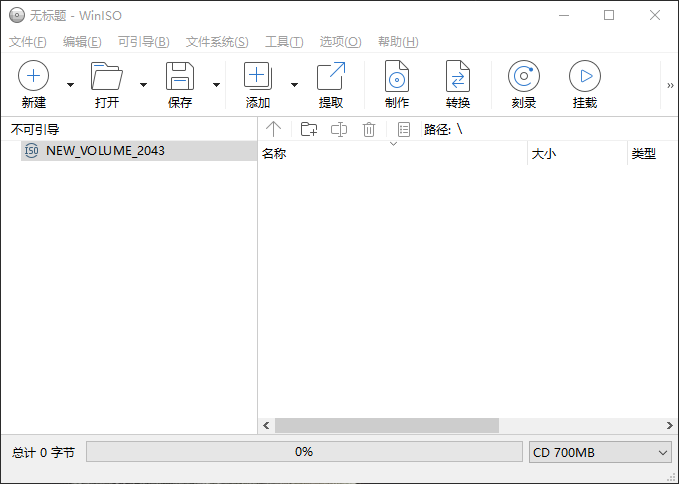This screenshot has height=484, width=679.
Task: Open the CD 700MB disc size dropdown
Action: [600, 452]
